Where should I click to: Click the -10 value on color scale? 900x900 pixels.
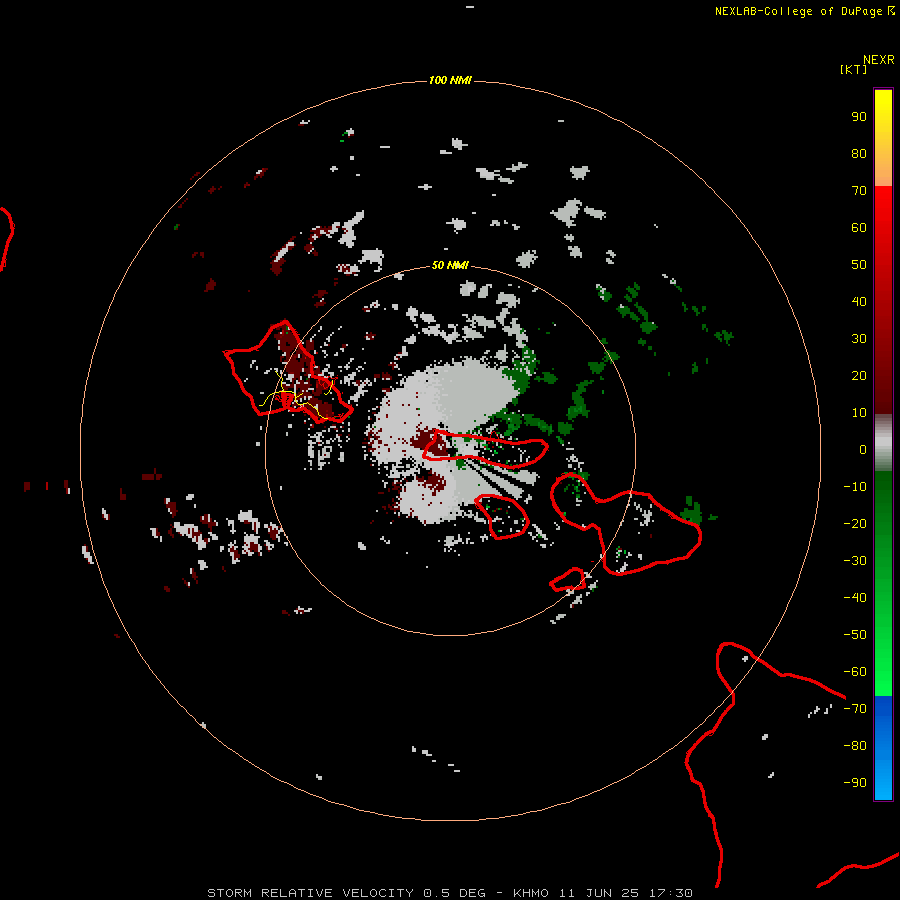coord(855,487)
